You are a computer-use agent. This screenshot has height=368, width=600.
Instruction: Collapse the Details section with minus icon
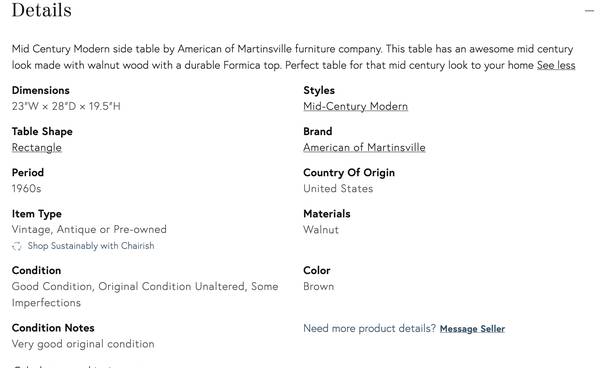tap(589, 11)
